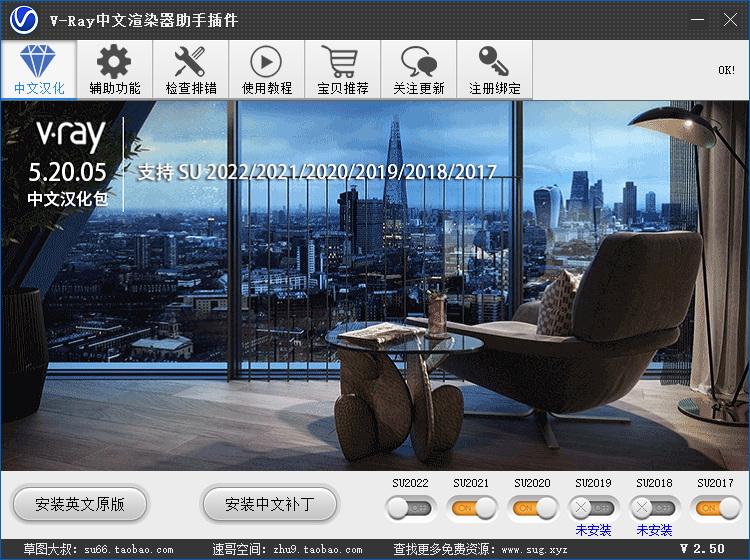
Task: Open the 辅助功能 gear tab
Action: [x=115, y=70]
